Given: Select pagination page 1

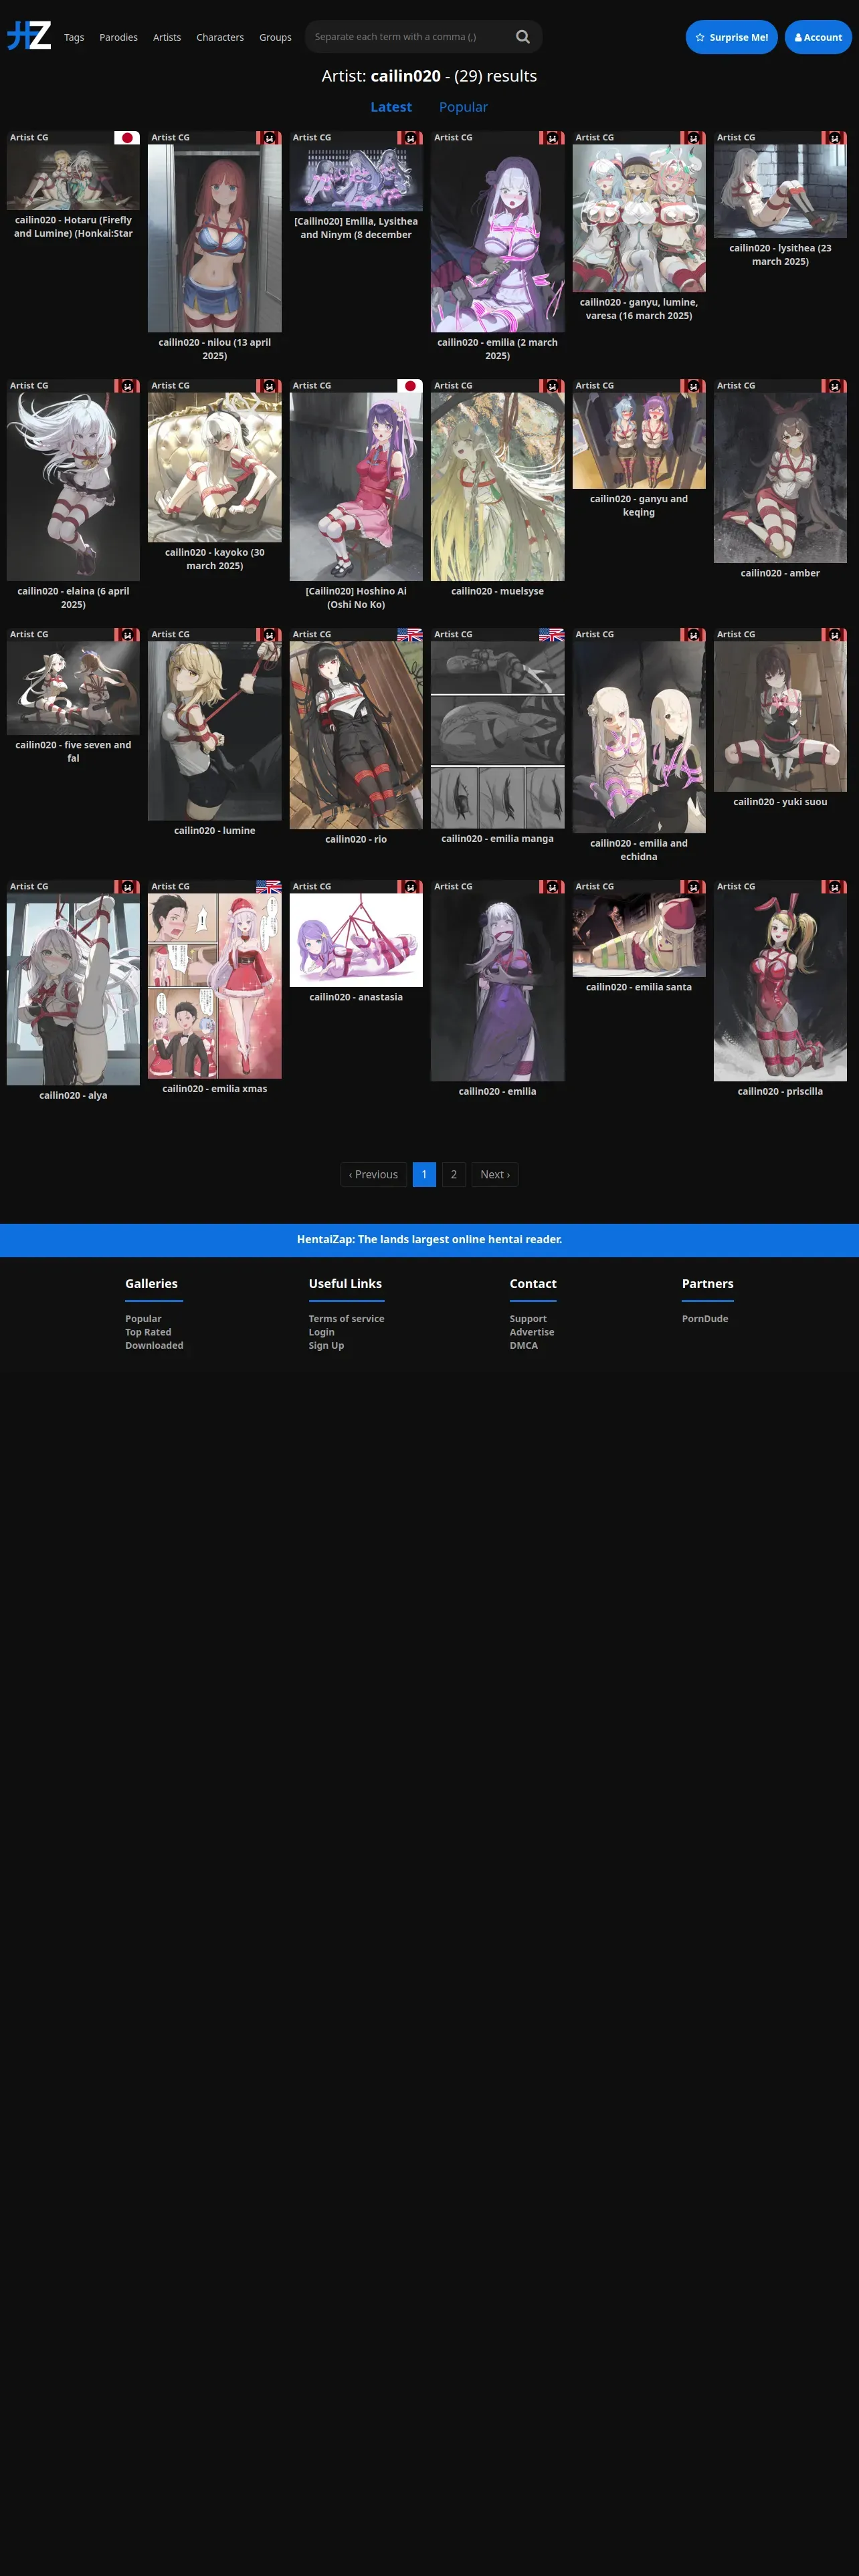Looking at the screenshot, I should point(424,1174).
